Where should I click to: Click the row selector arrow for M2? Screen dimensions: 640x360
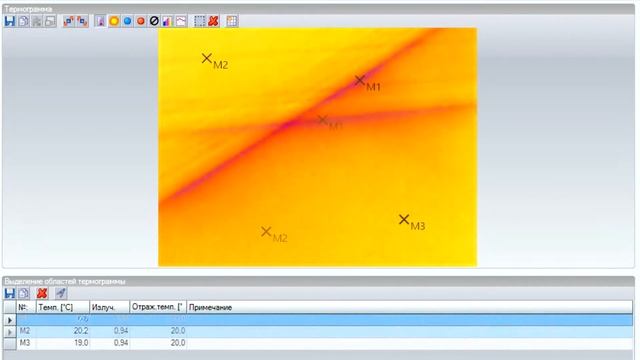pos(10,332)
